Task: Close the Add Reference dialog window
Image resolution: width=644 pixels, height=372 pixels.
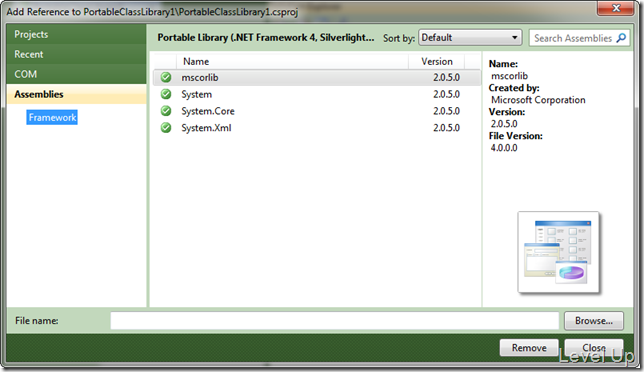Action: (616, 8)
